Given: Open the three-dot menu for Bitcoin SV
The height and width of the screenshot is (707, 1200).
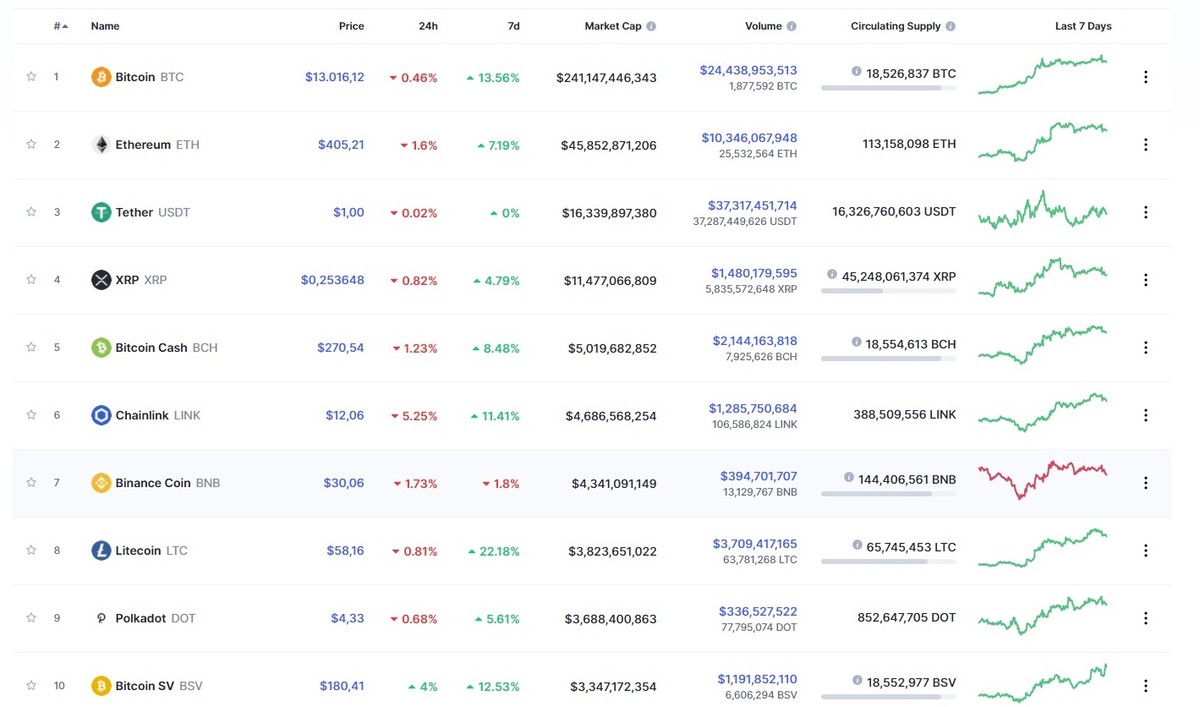Looking at the screenshot, I should pos(1145,686).
